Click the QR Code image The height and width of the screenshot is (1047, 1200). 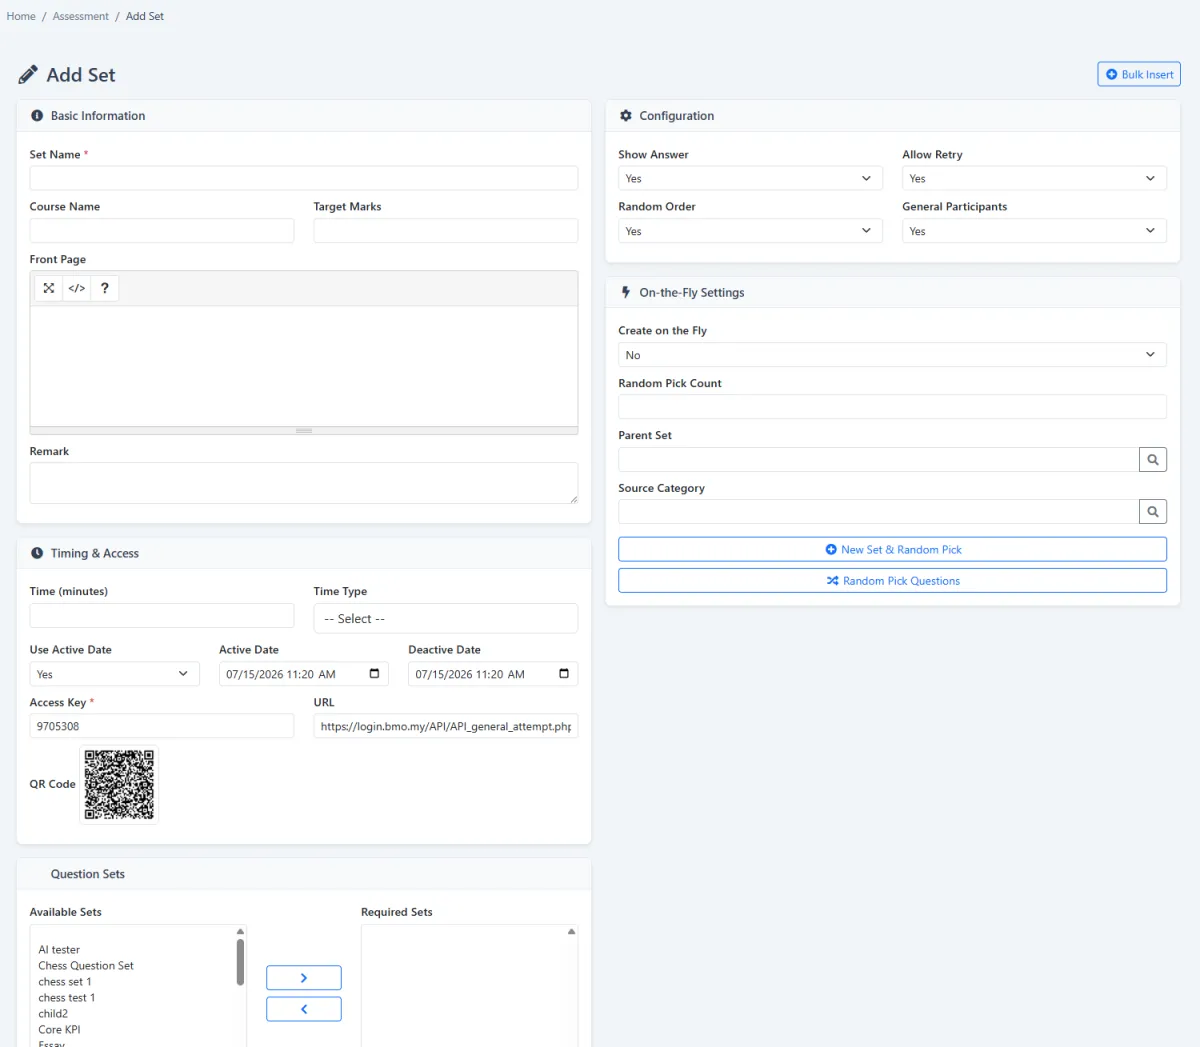click(x=119, y=785)
